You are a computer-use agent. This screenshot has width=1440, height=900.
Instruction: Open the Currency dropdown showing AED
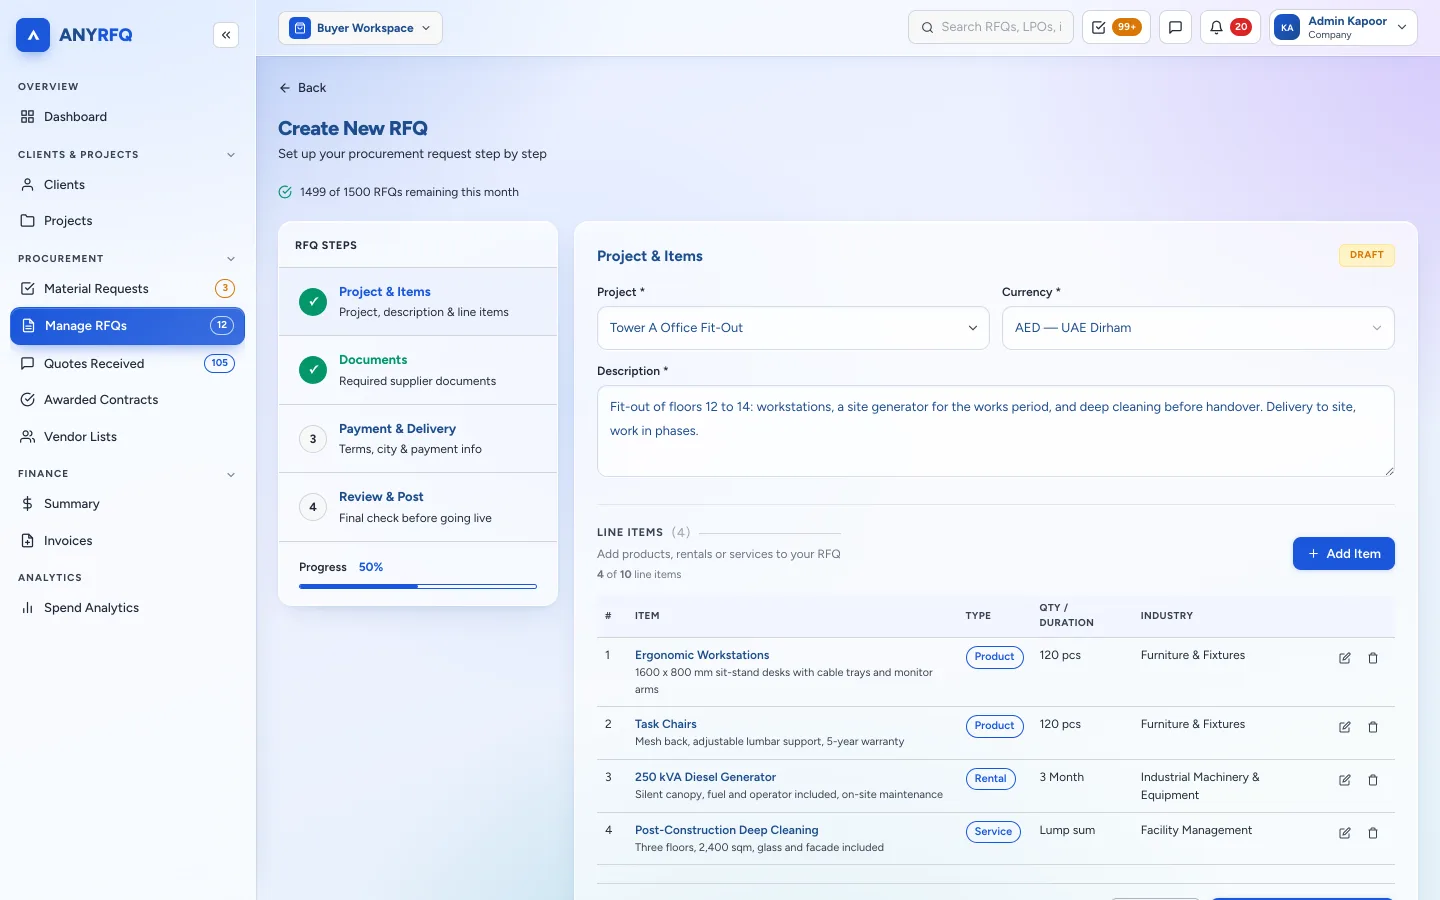click(1198, 328)
